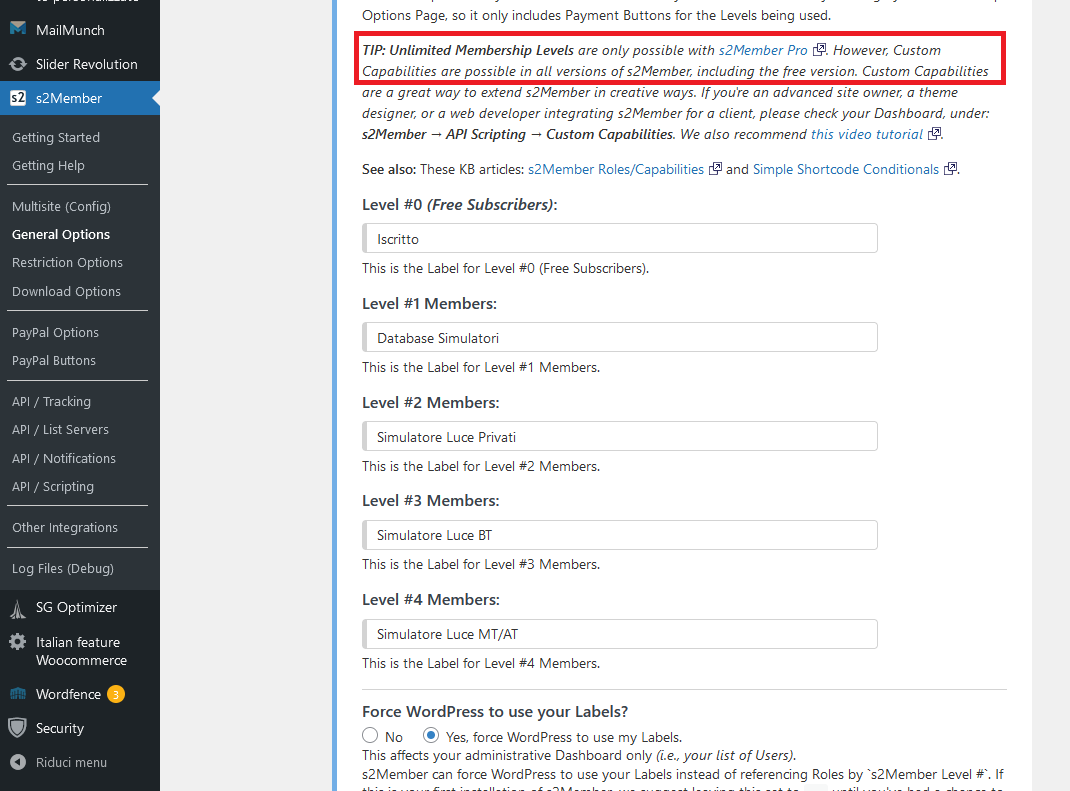Select General Options submenu
The height and width of the screenshot is (791, 1070).
tap(61, 234)
